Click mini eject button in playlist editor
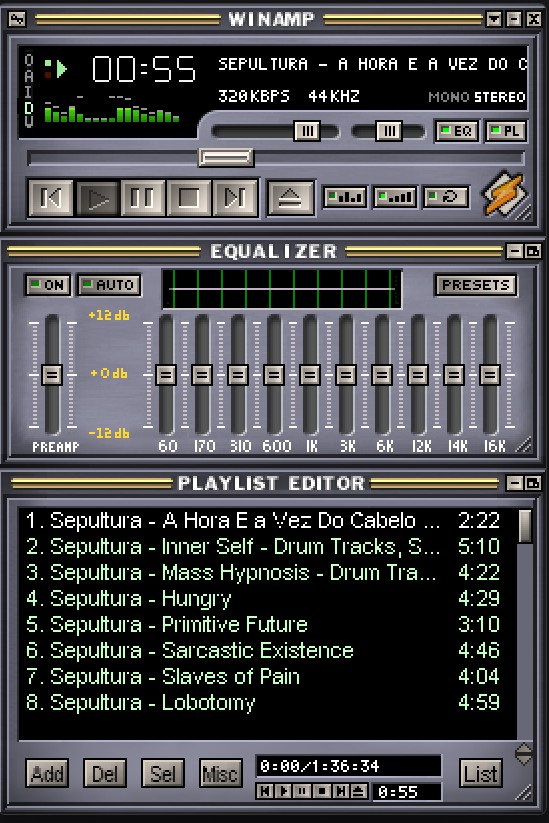This screenshot has height=823, width=549. point(358,790)
